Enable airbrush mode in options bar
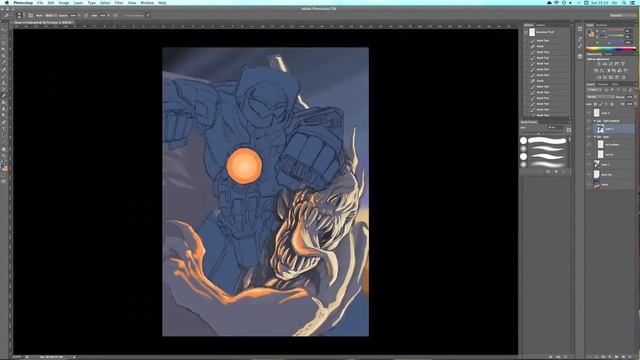The height and width of the screenshot is (360, 640). (116, 16)
